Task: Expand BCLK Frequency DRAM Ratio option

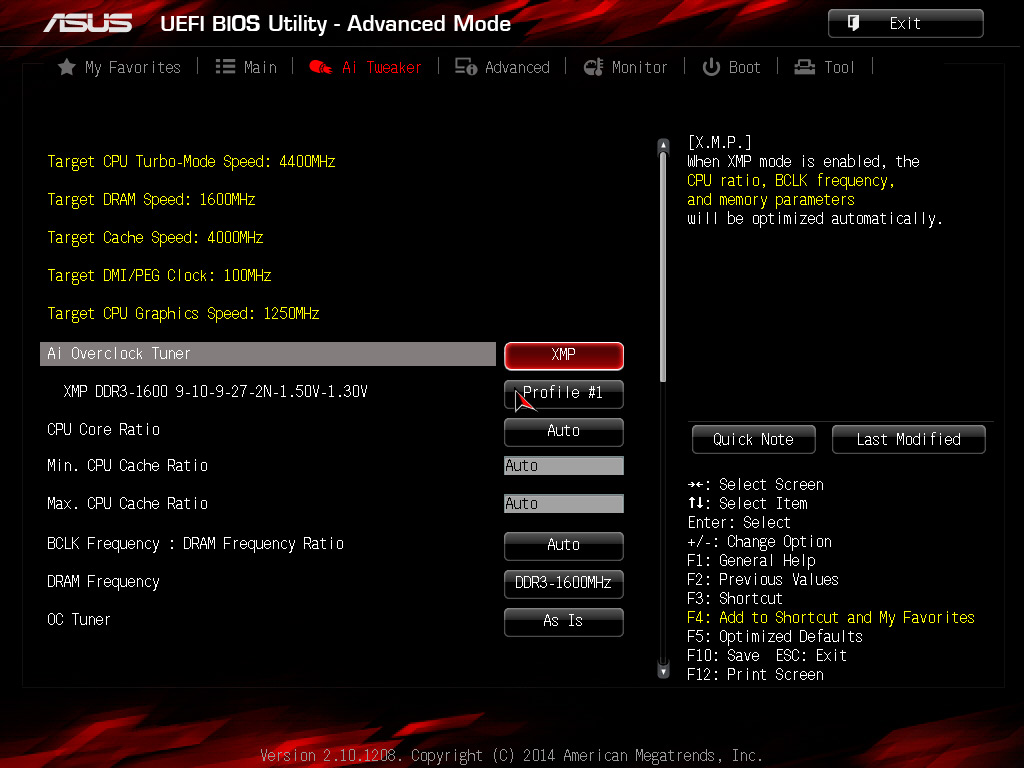Action: pyautogui.click(x=563, y=545)
